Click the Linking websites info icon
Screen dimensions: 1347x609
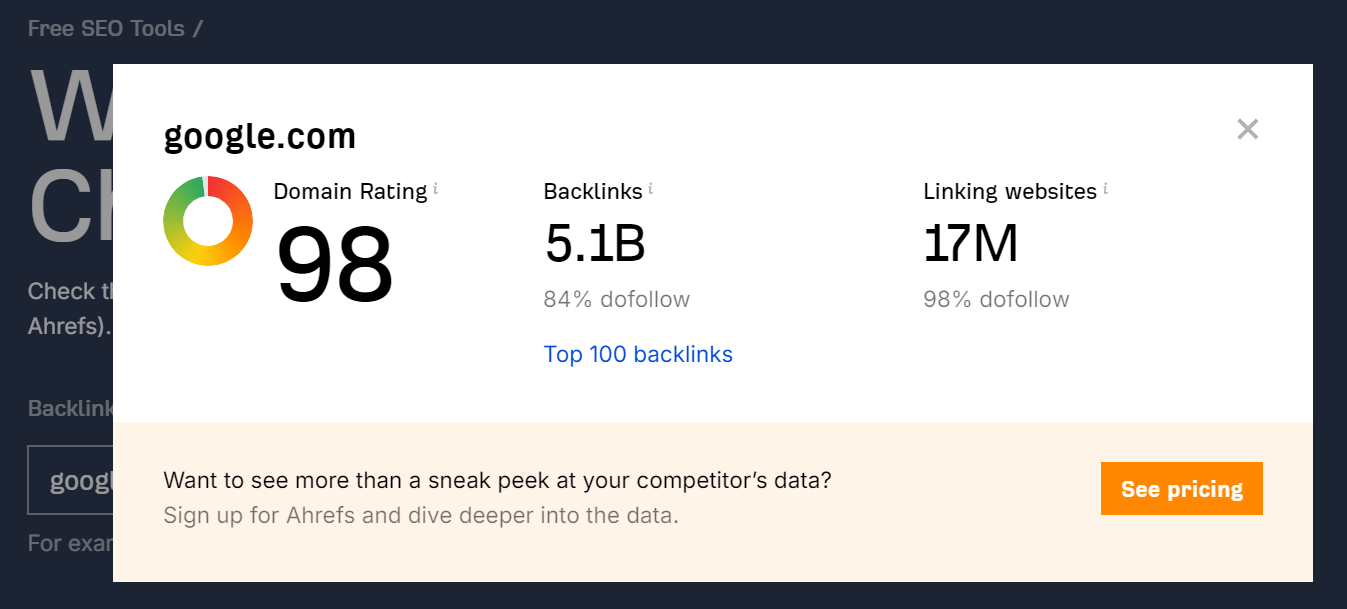click(1105, 186)
